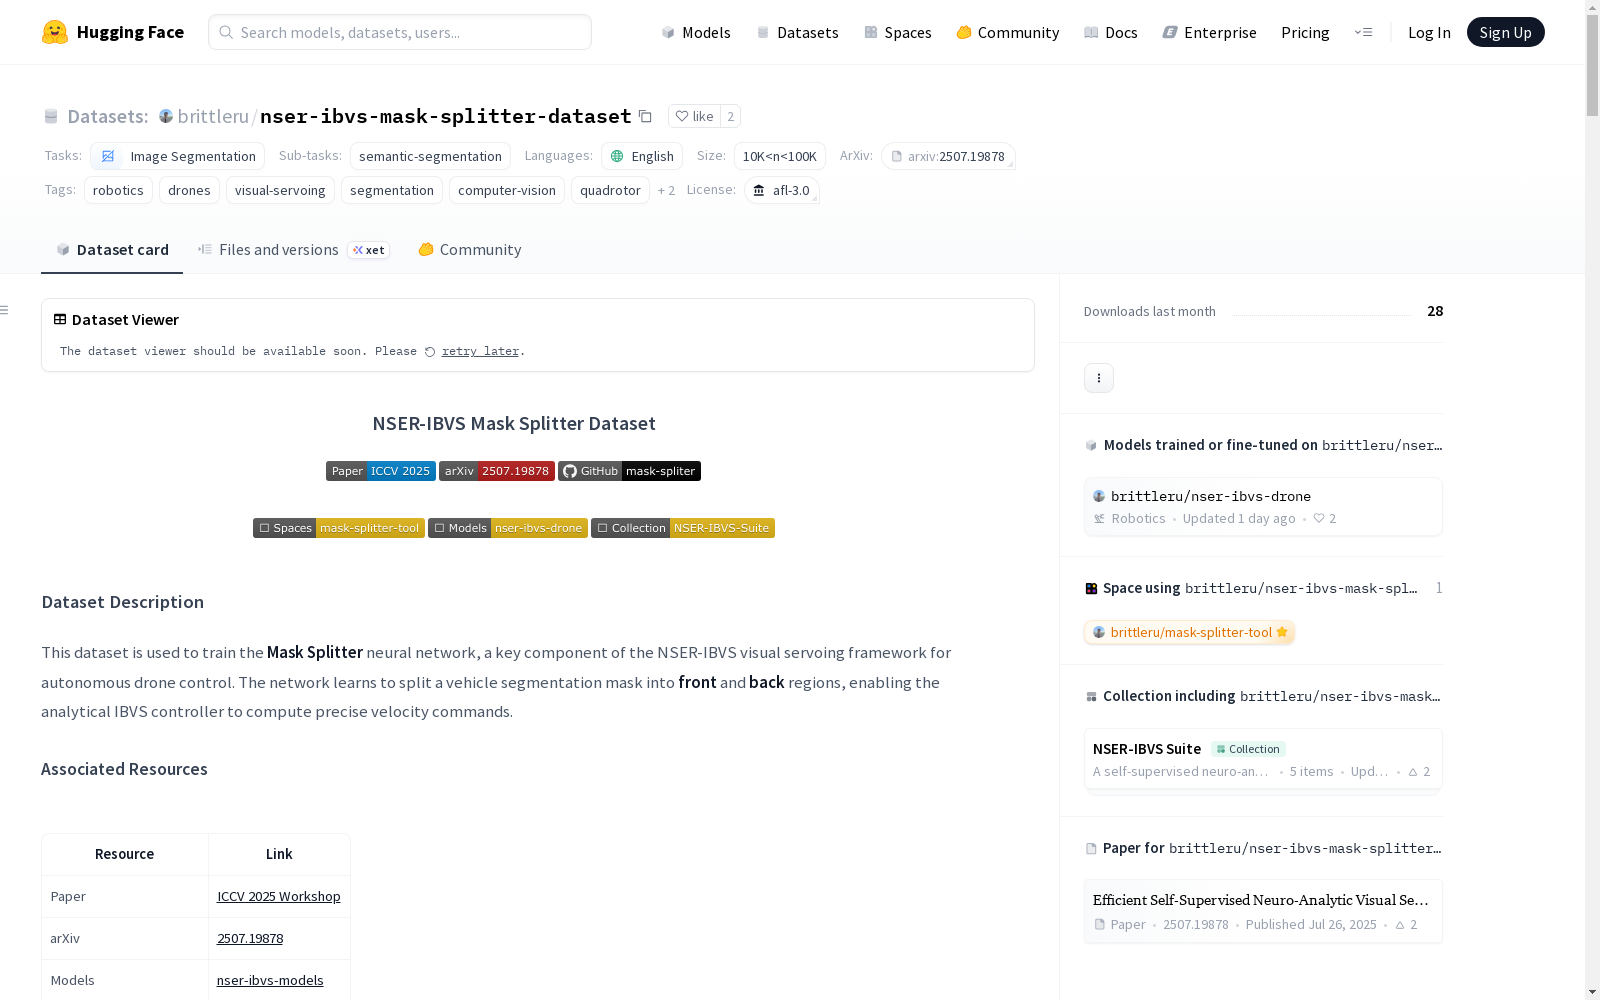Click the computer-vision tag
Image resolution: width=1600 pixels, height=1000 pixels.
coord(507,190)
